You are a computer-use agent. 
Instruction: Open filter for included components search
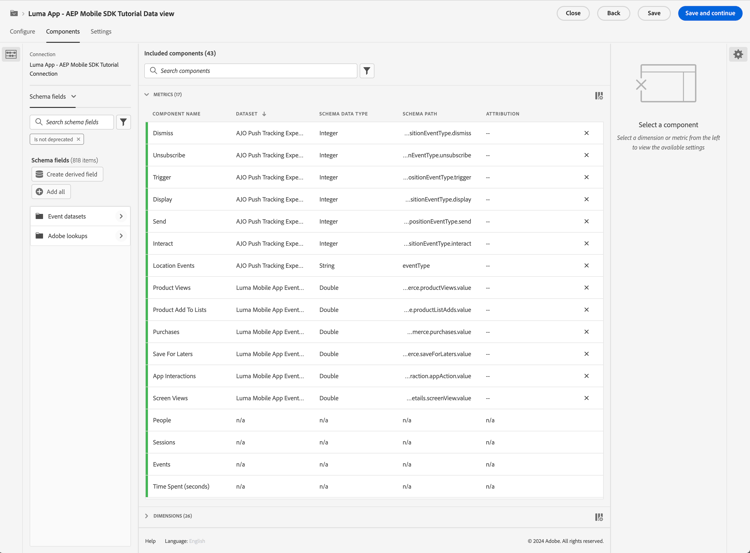[x=367, y=71]
